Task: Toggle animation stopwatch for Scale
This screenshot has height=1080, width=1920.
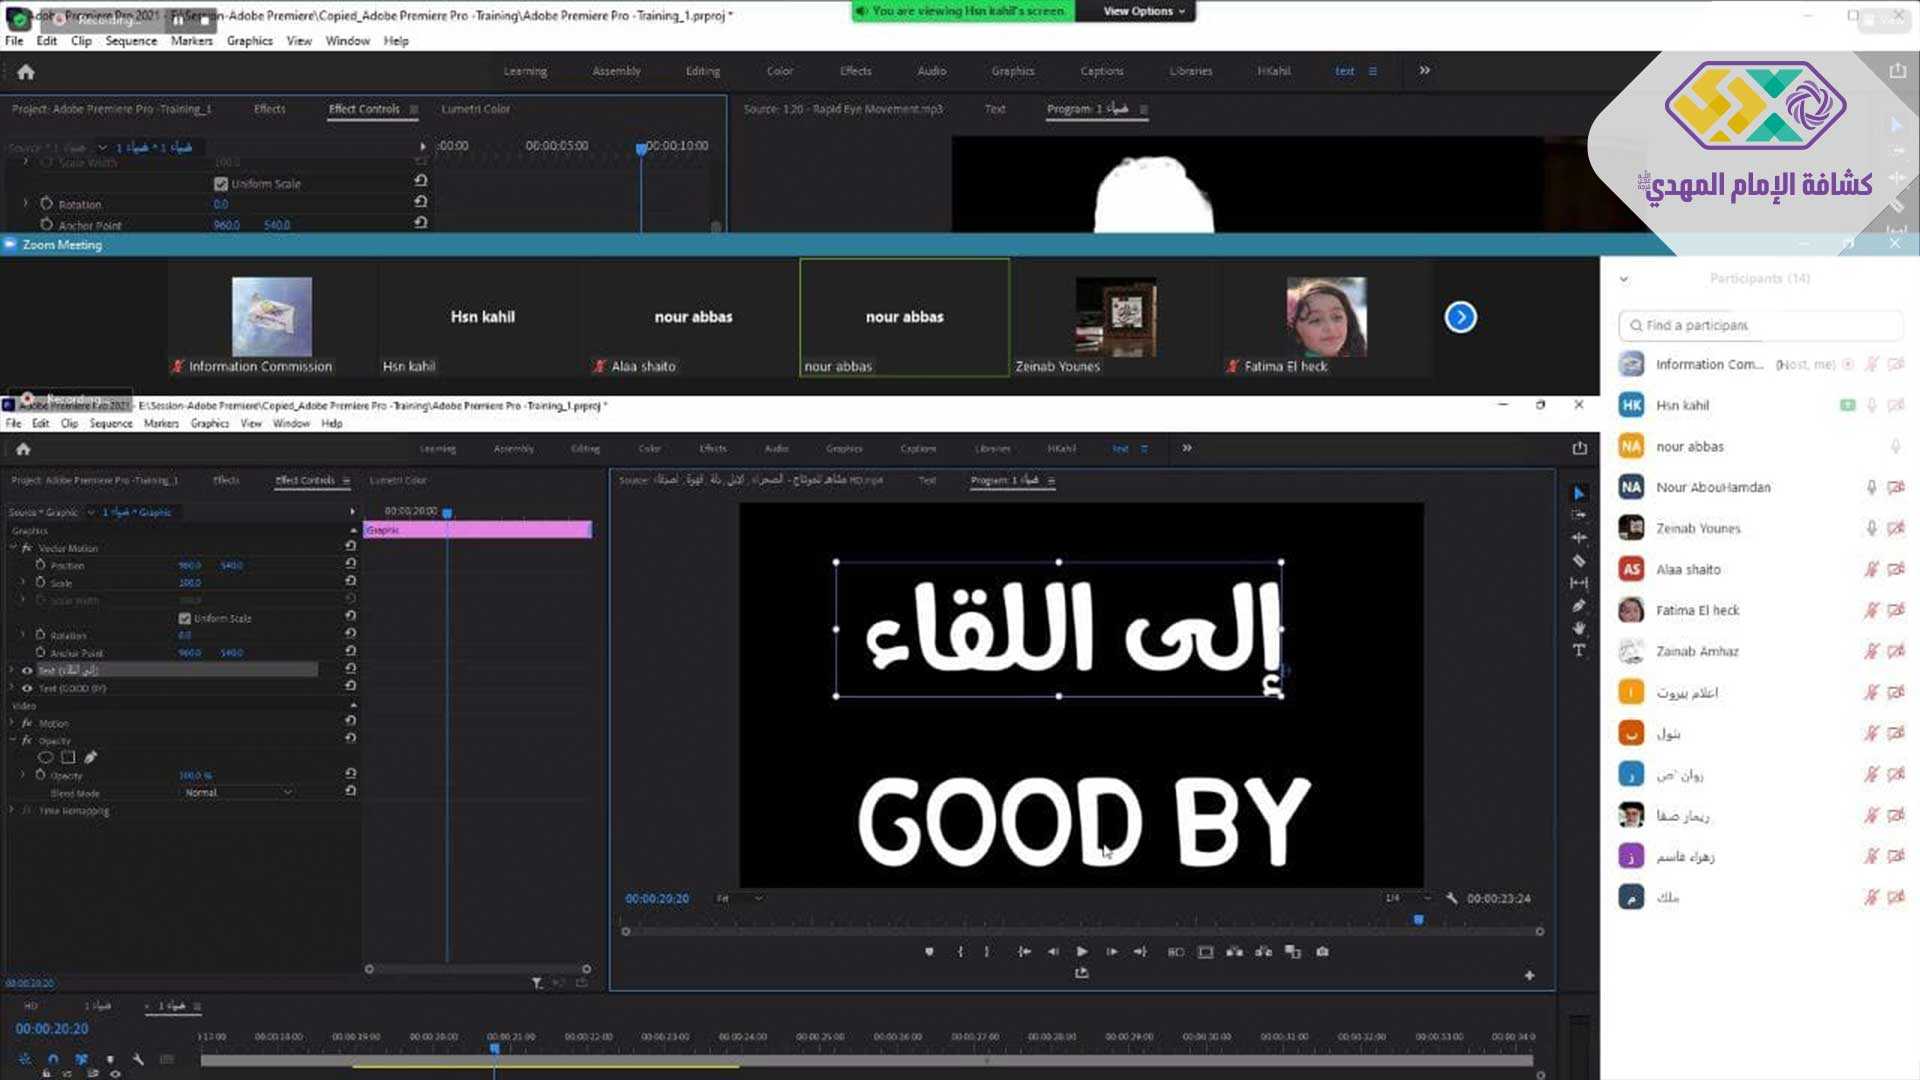Action: [40, 582]
